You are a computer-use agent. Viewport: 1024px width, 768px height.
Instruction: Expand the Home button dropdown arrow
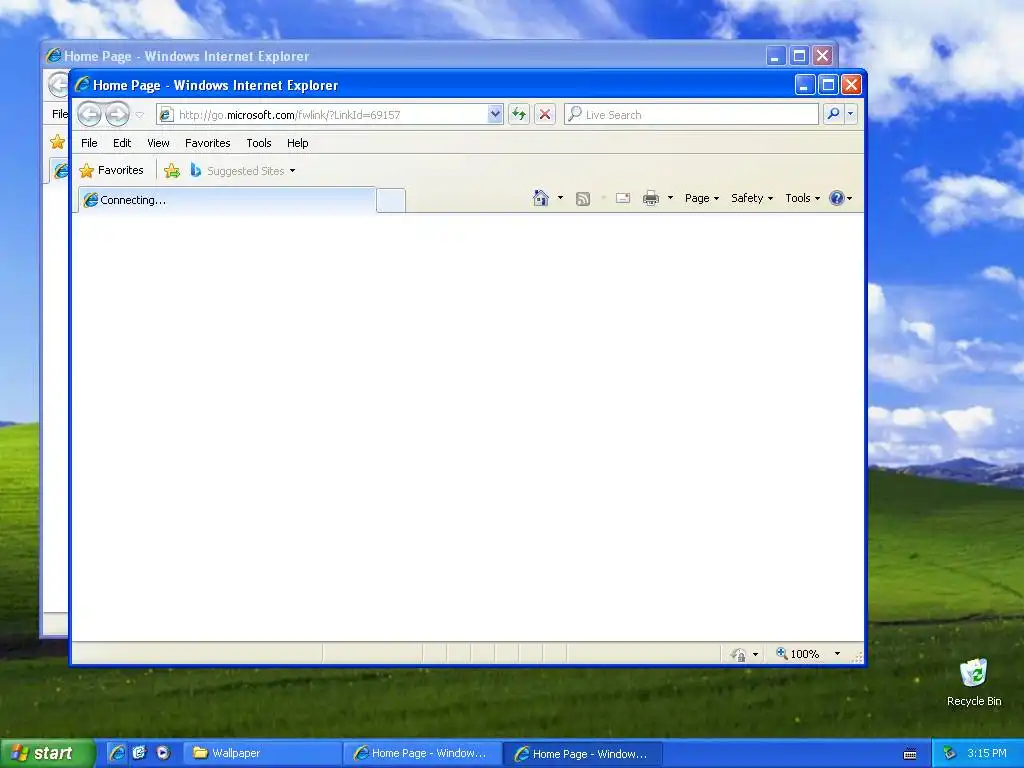pos(560,198)
